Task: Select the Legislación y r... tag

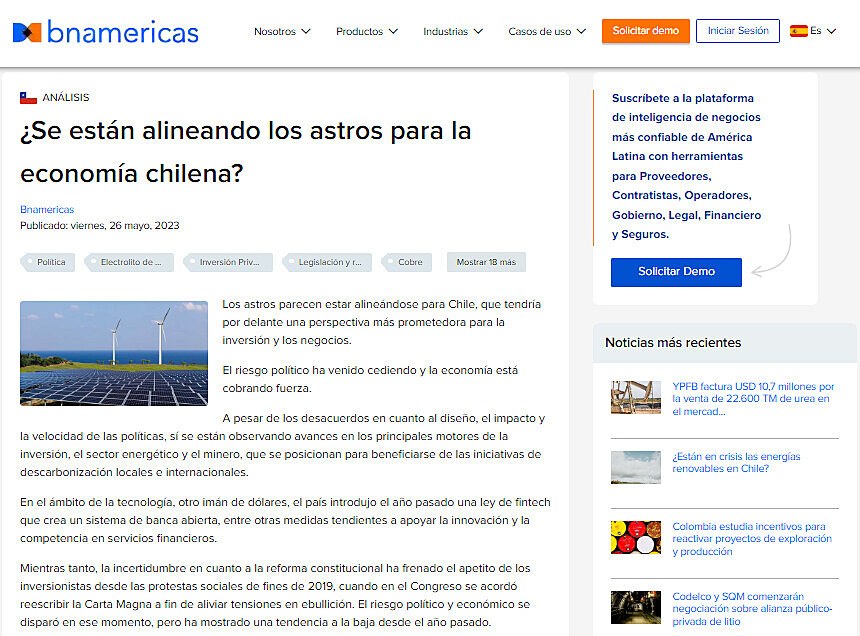Action: pyautogui.click(x=327, y=262)
